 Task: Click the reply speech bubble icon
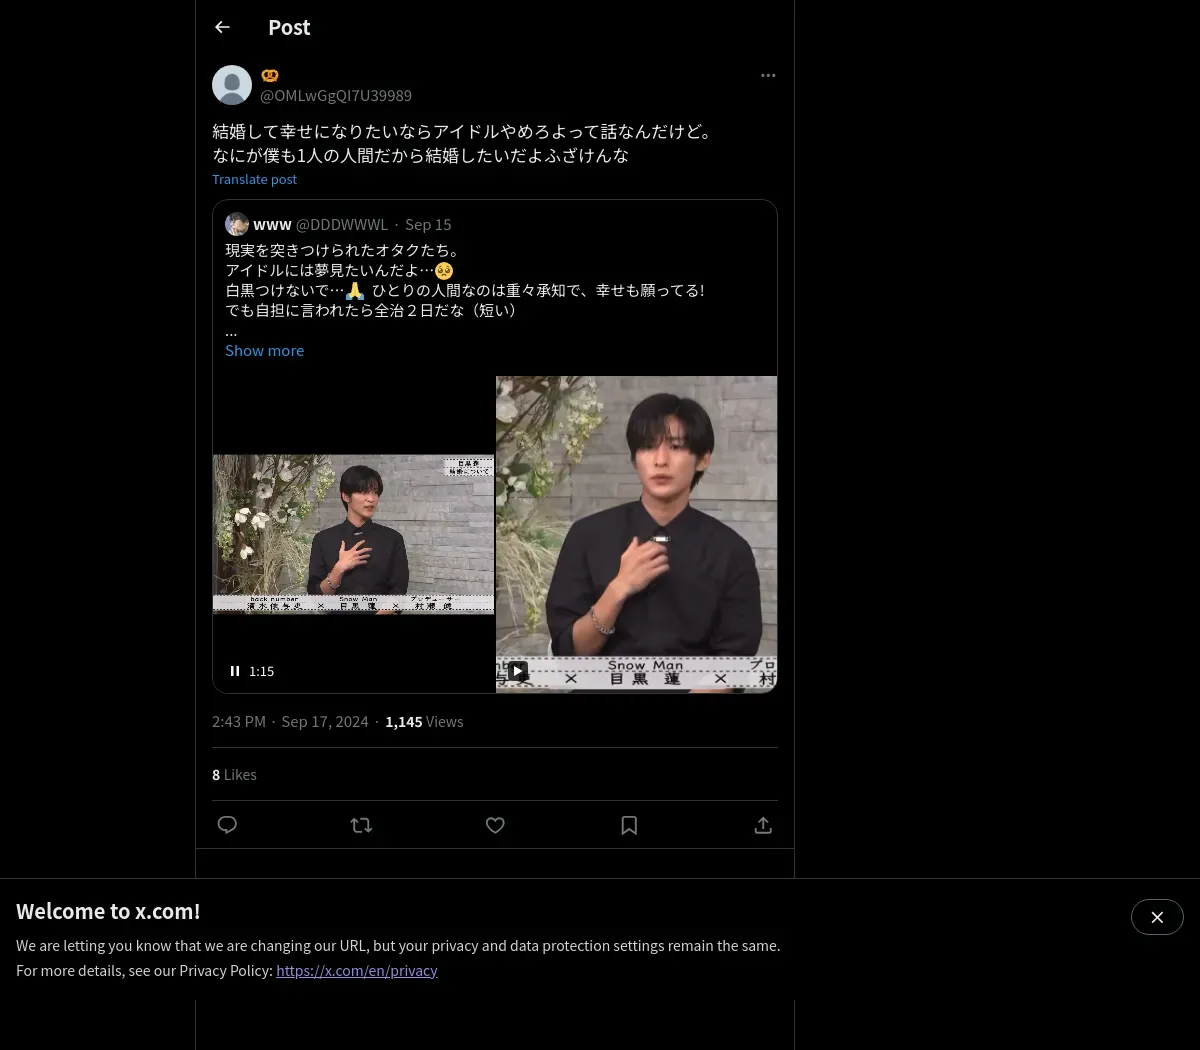(x=227, y=825)
